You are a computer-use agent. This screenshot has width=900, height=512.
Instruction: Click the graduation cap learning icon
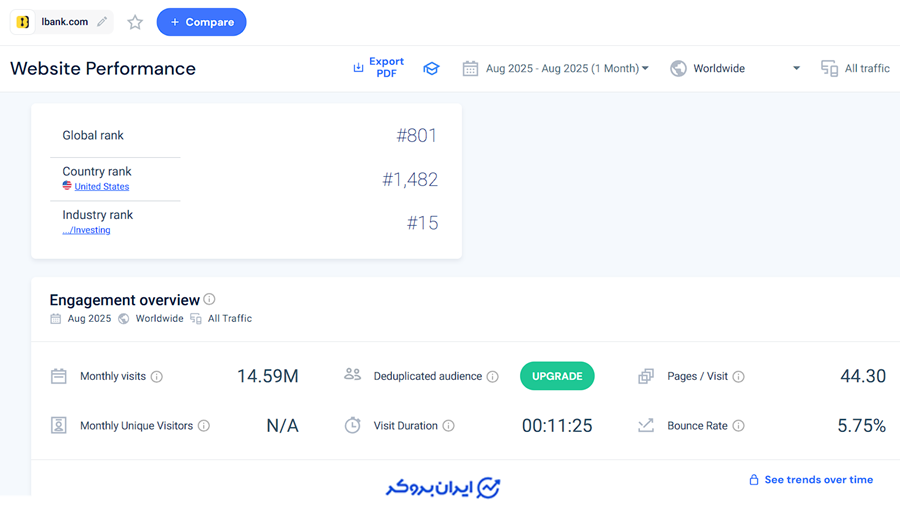coord(431,69)
